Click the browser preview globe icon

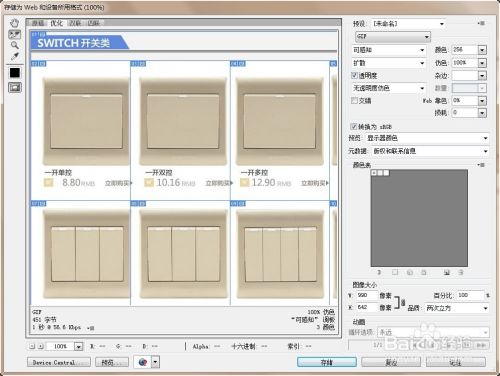143,362
